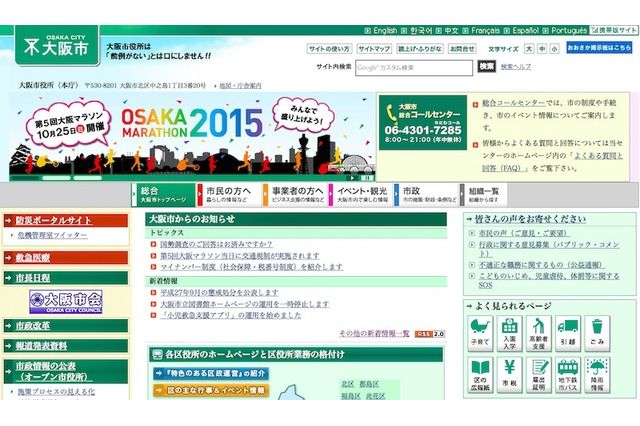
Task: Select the 市民の方へ tab
Action: click(x=229, y=195)
